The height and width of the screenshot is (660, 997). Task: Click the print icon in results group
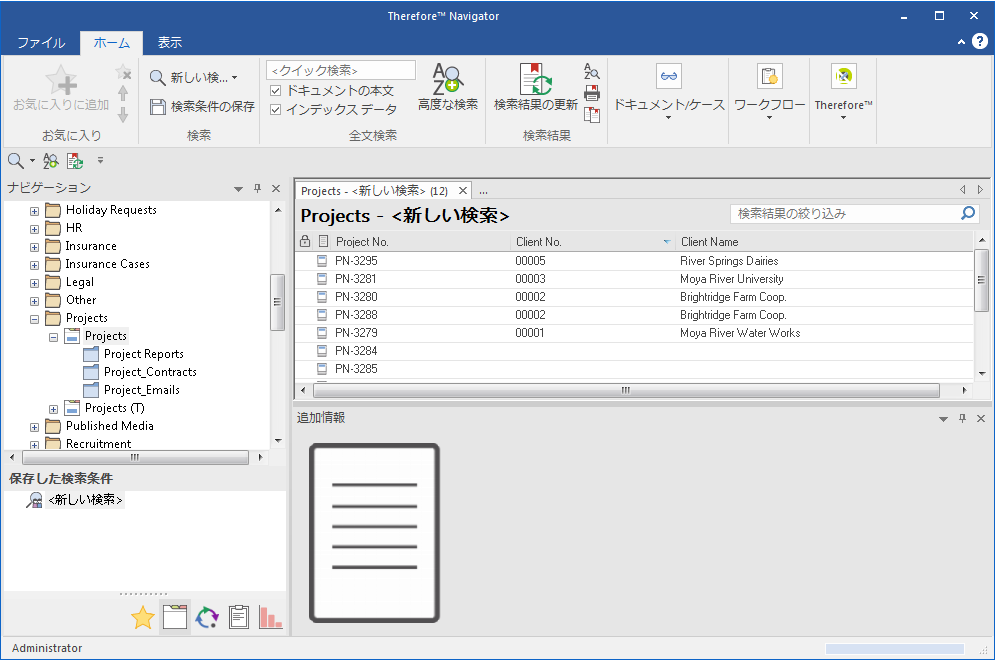click(592, 93)
